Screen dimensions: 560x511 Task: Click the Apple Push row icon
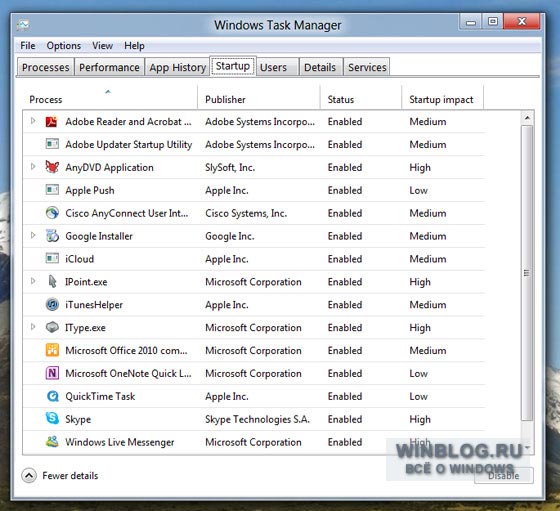52,190
